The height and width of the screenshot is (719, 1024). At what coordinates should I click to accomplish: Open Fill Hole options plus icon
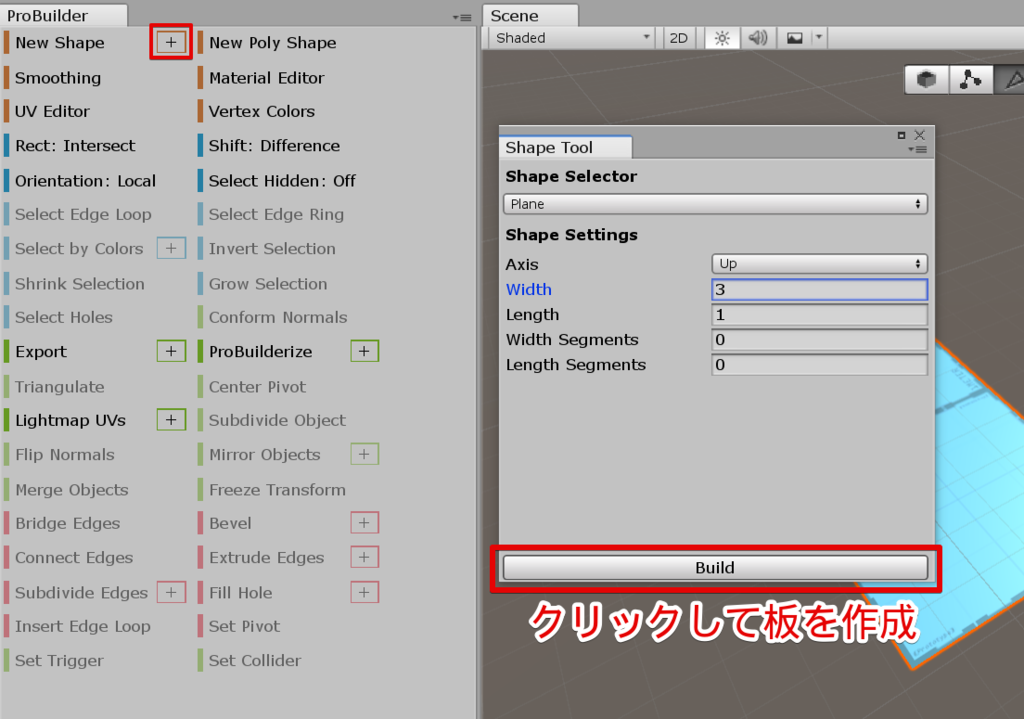coord(364,592)
